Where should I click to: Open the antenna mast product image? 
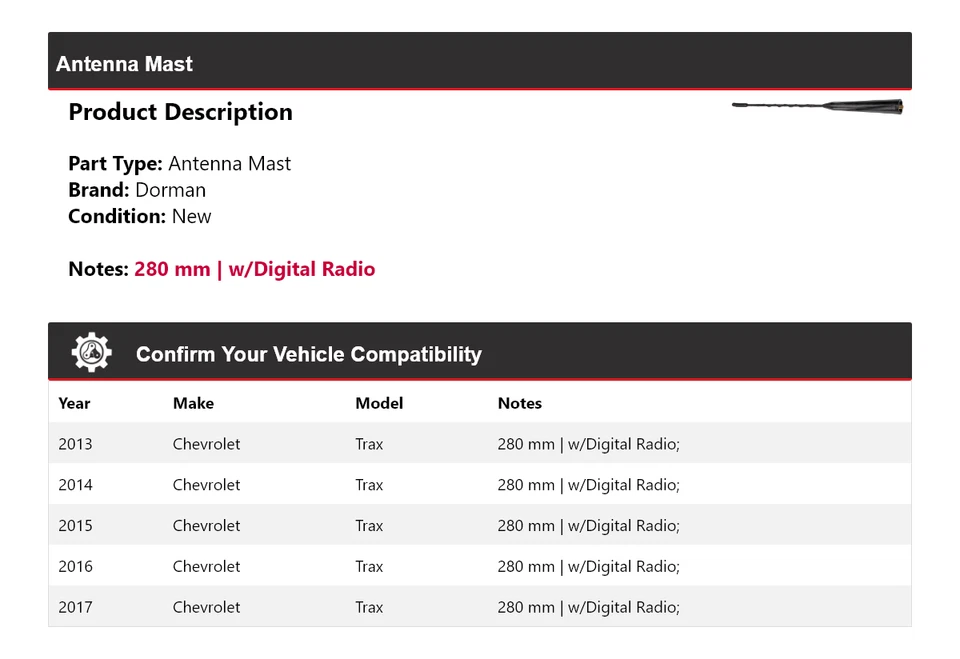[817, 107]
